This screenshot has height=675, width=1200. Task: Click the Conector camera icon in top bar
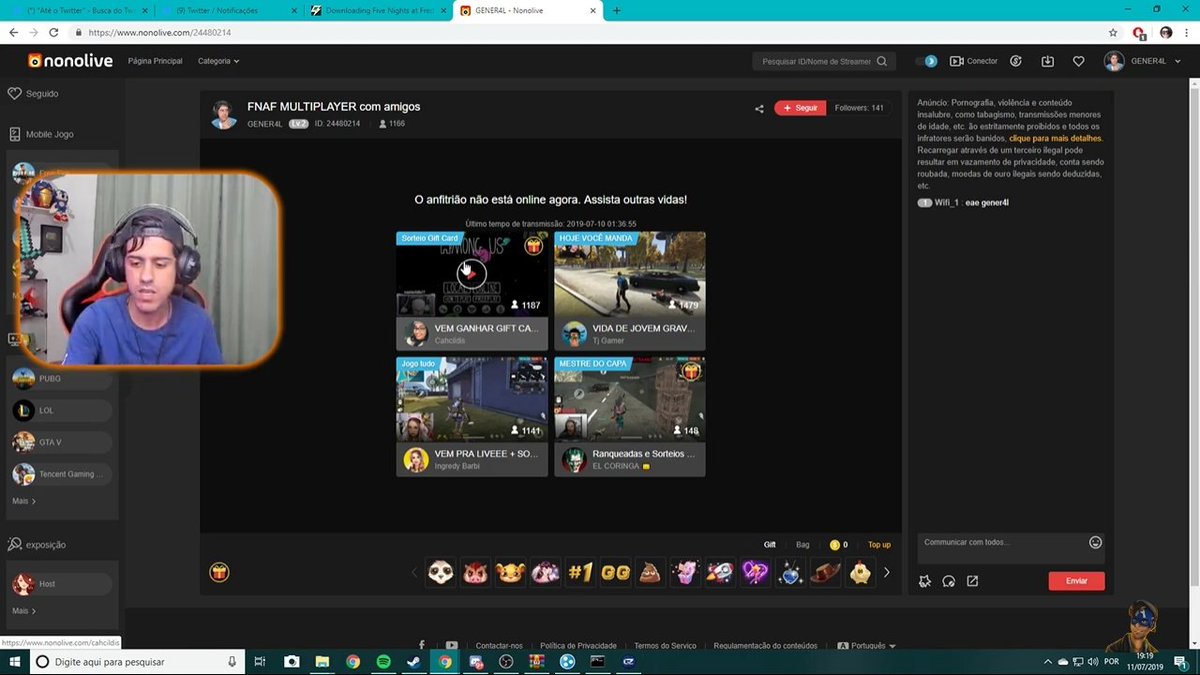957,61
